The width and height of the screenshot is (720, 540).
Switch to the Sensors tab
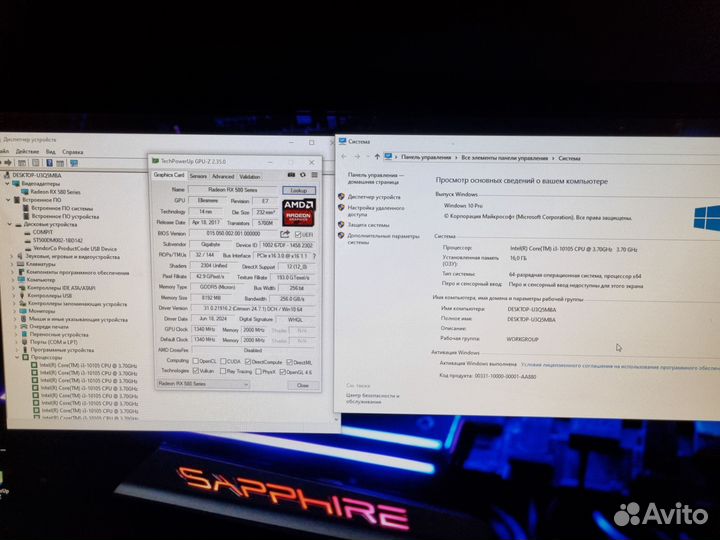click(199, 176)
